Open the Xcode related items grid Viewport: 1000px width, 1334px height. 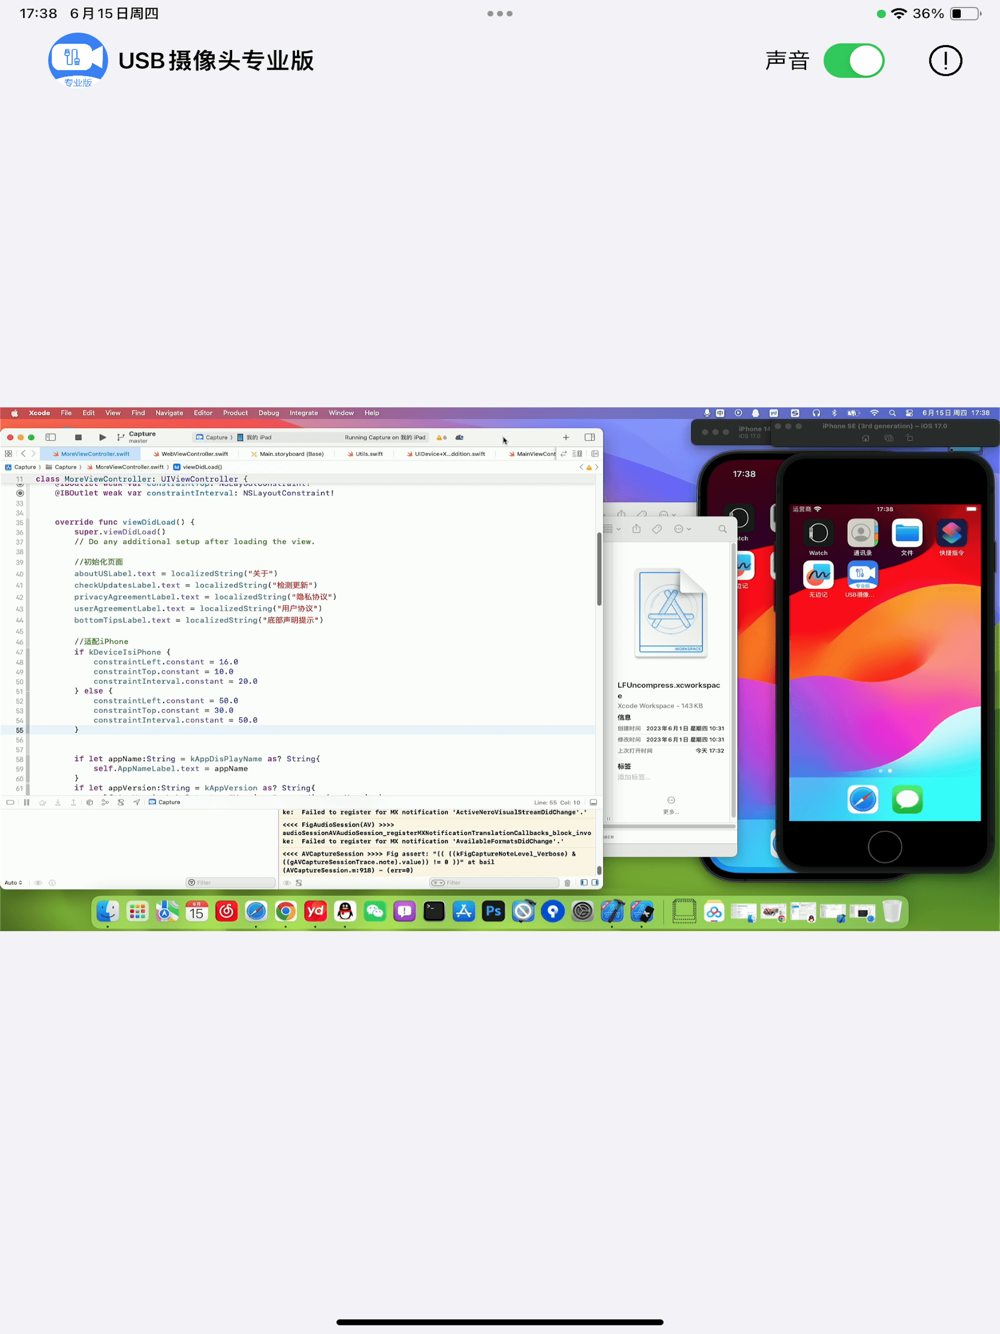click(9, 454)
